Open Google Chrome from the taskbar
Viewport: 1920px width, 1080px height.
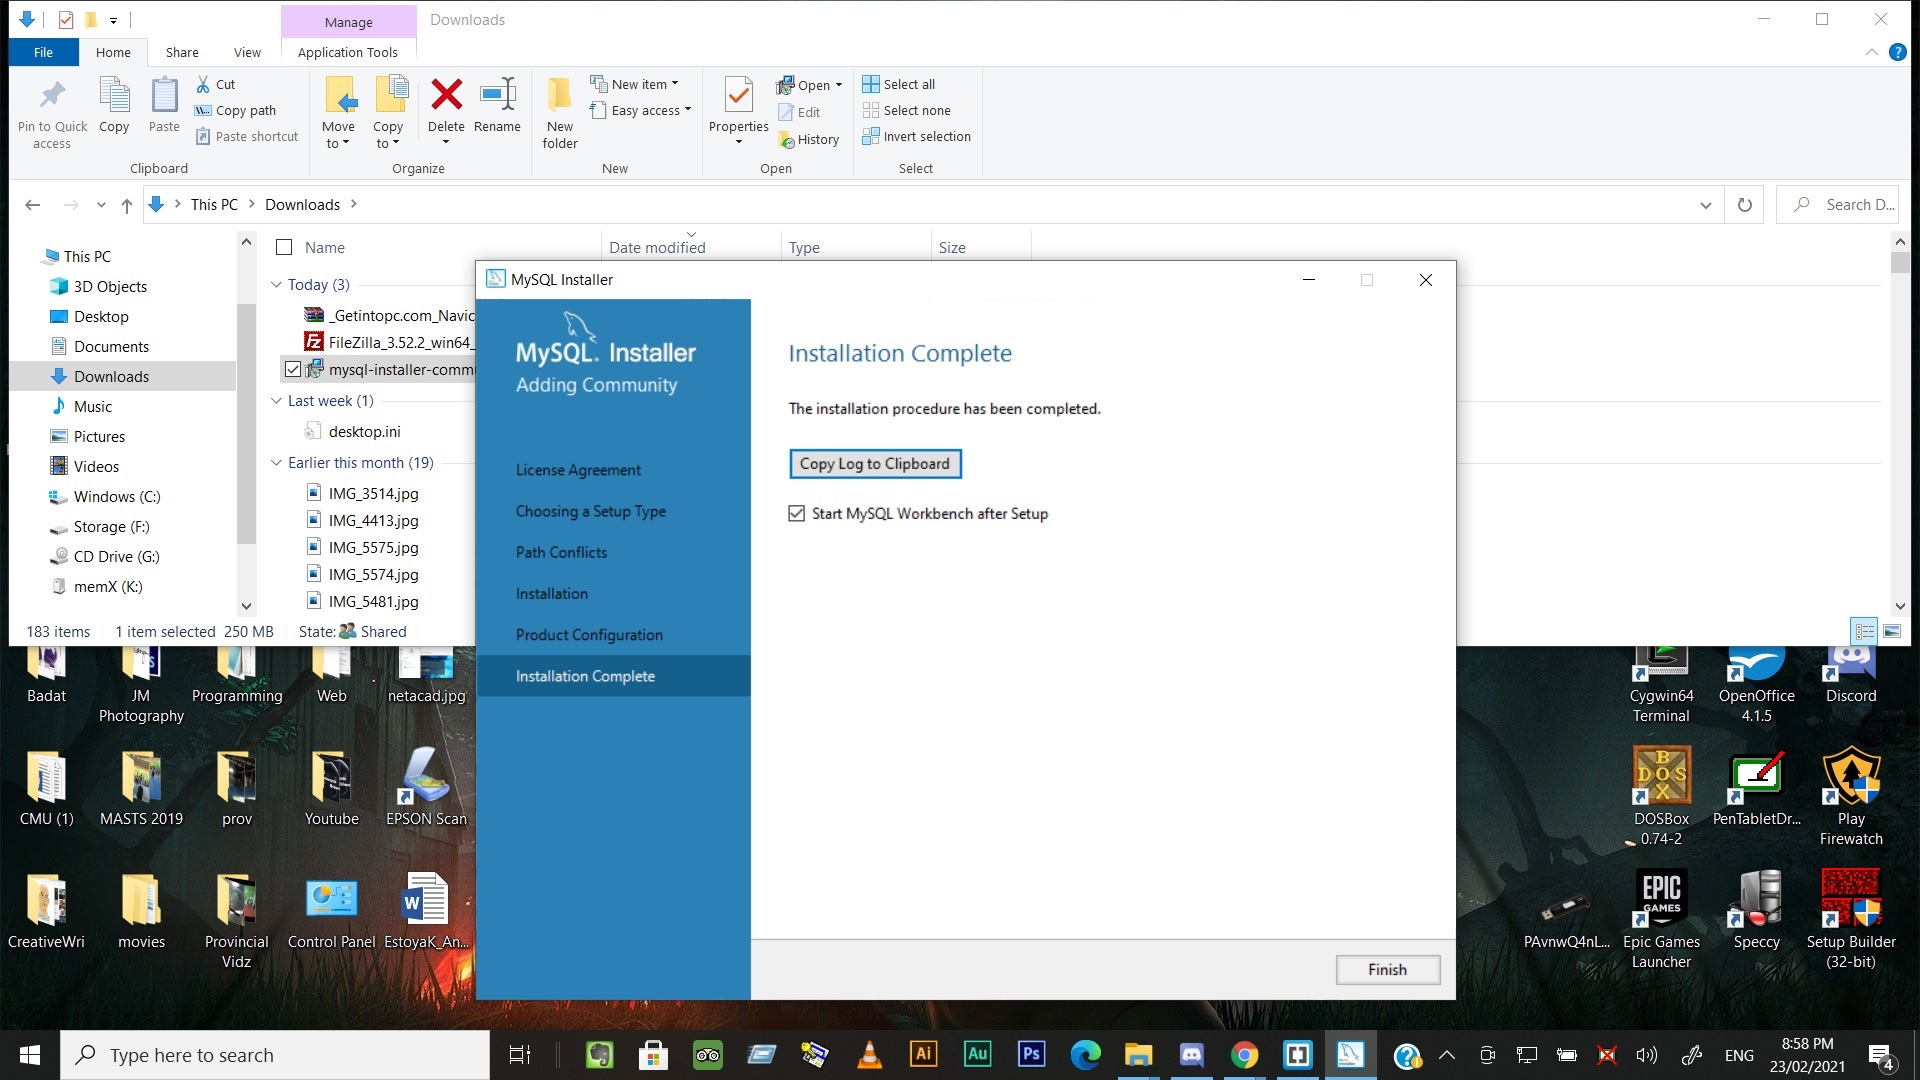point(1244,1055)
